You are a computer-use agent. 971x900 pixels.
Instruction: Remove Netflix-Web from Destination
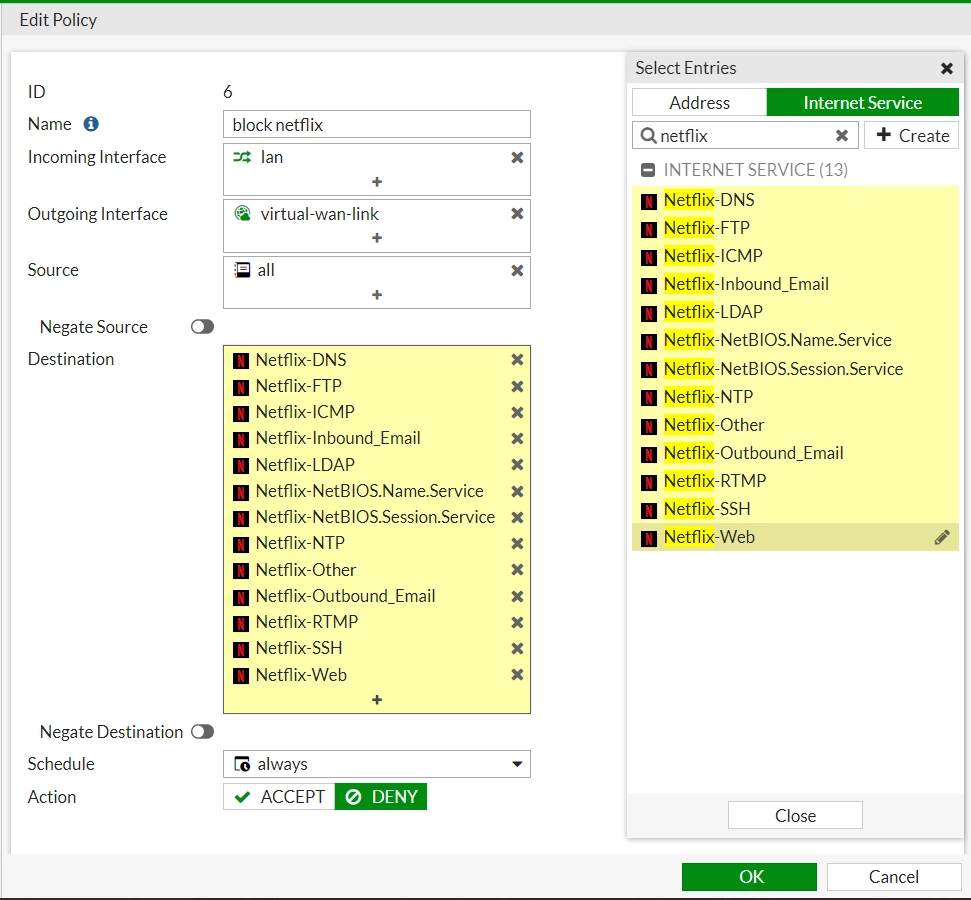[x=517, y=675]
